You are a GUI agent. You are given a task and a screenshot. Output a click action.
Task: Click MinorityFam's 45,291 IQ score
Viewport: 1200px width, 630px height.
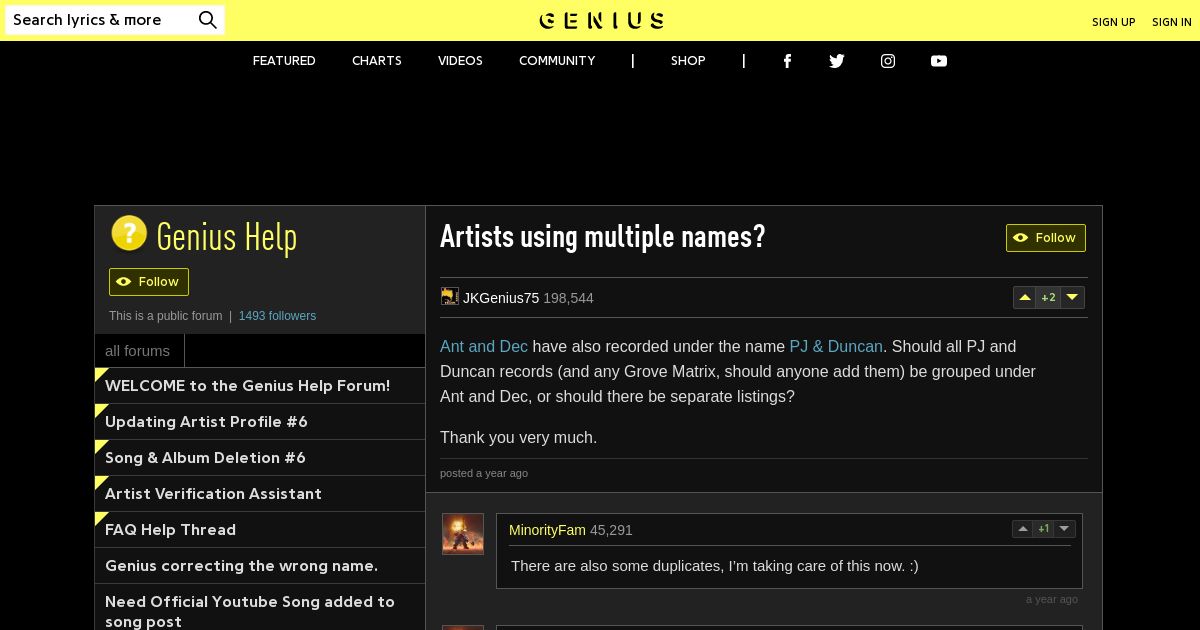[x=611, y=530]
